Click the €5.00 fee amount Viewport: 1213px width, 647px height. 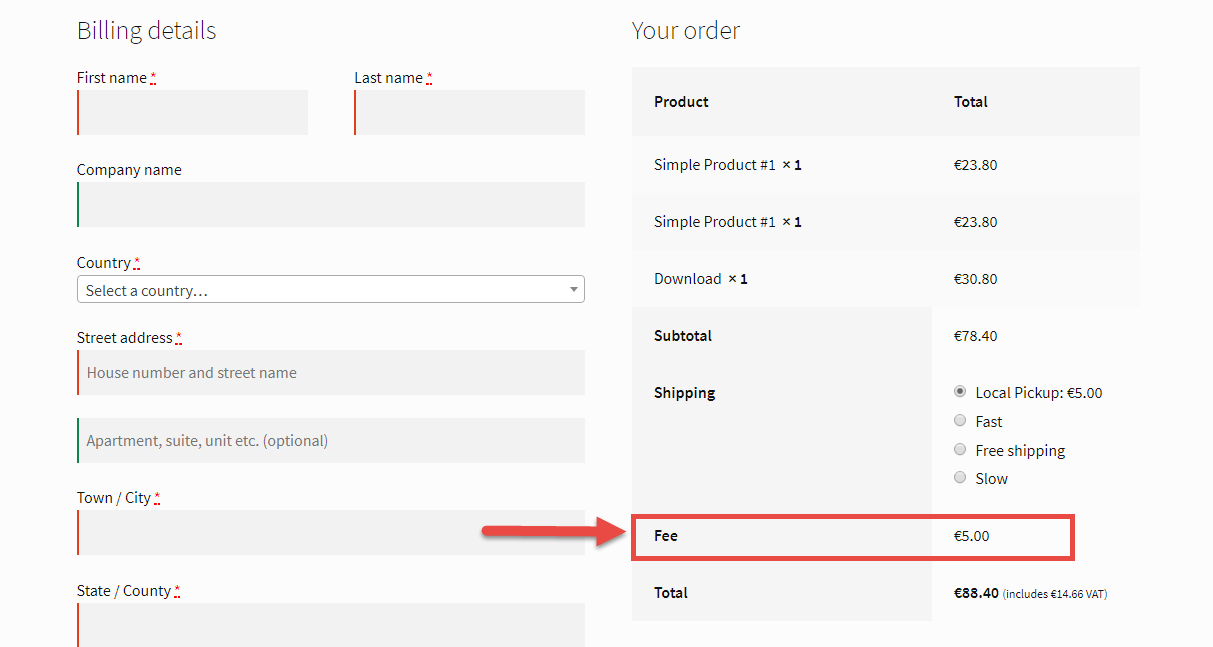pyautogui.click(x=971, y=536)
